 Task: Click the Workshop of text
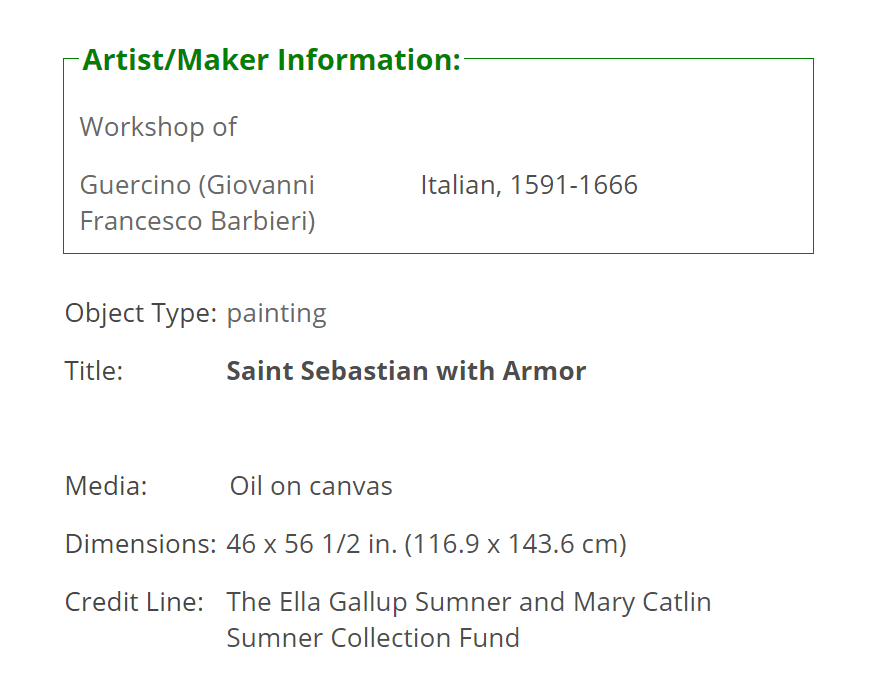click(158, 127)
